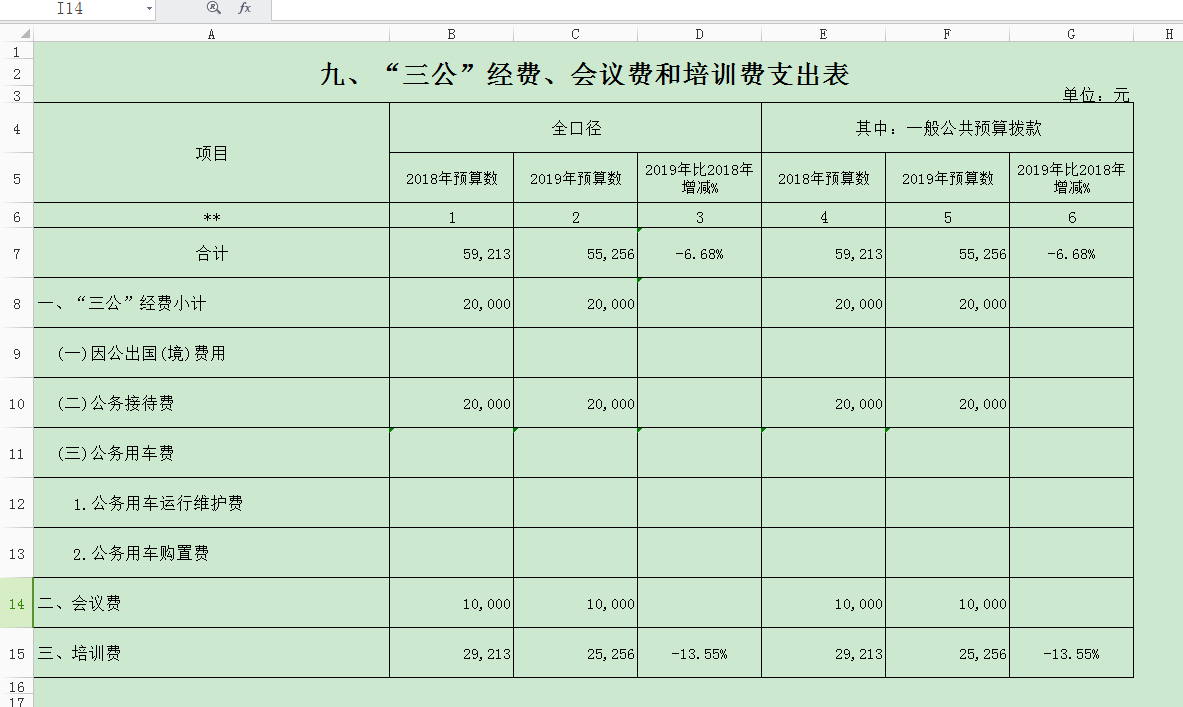Open the Name Box dropdown arrow
Image resolution: width=1183 pixels, height=707 pixels.
tap(149, 9)
